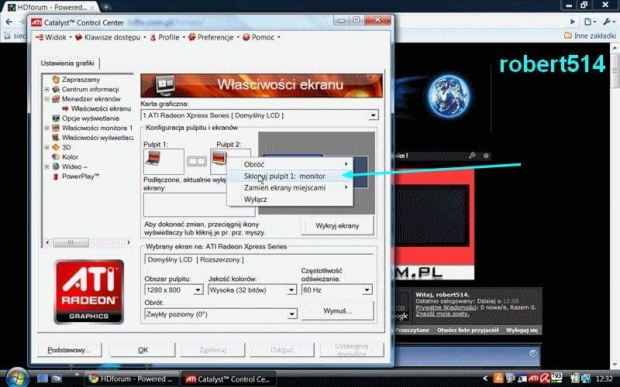The width and height of the screenshot is (620, 387).
Task: Click the tree panel horizontal scrollbar thumb
Action: pyautogui.click(x=71, y=242)
